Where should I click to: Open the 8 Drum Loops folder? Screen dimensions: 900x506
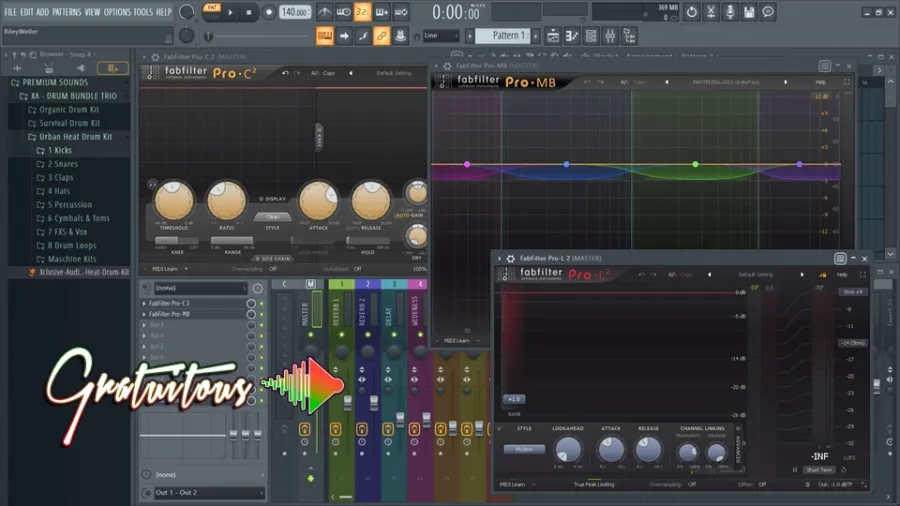67,245
